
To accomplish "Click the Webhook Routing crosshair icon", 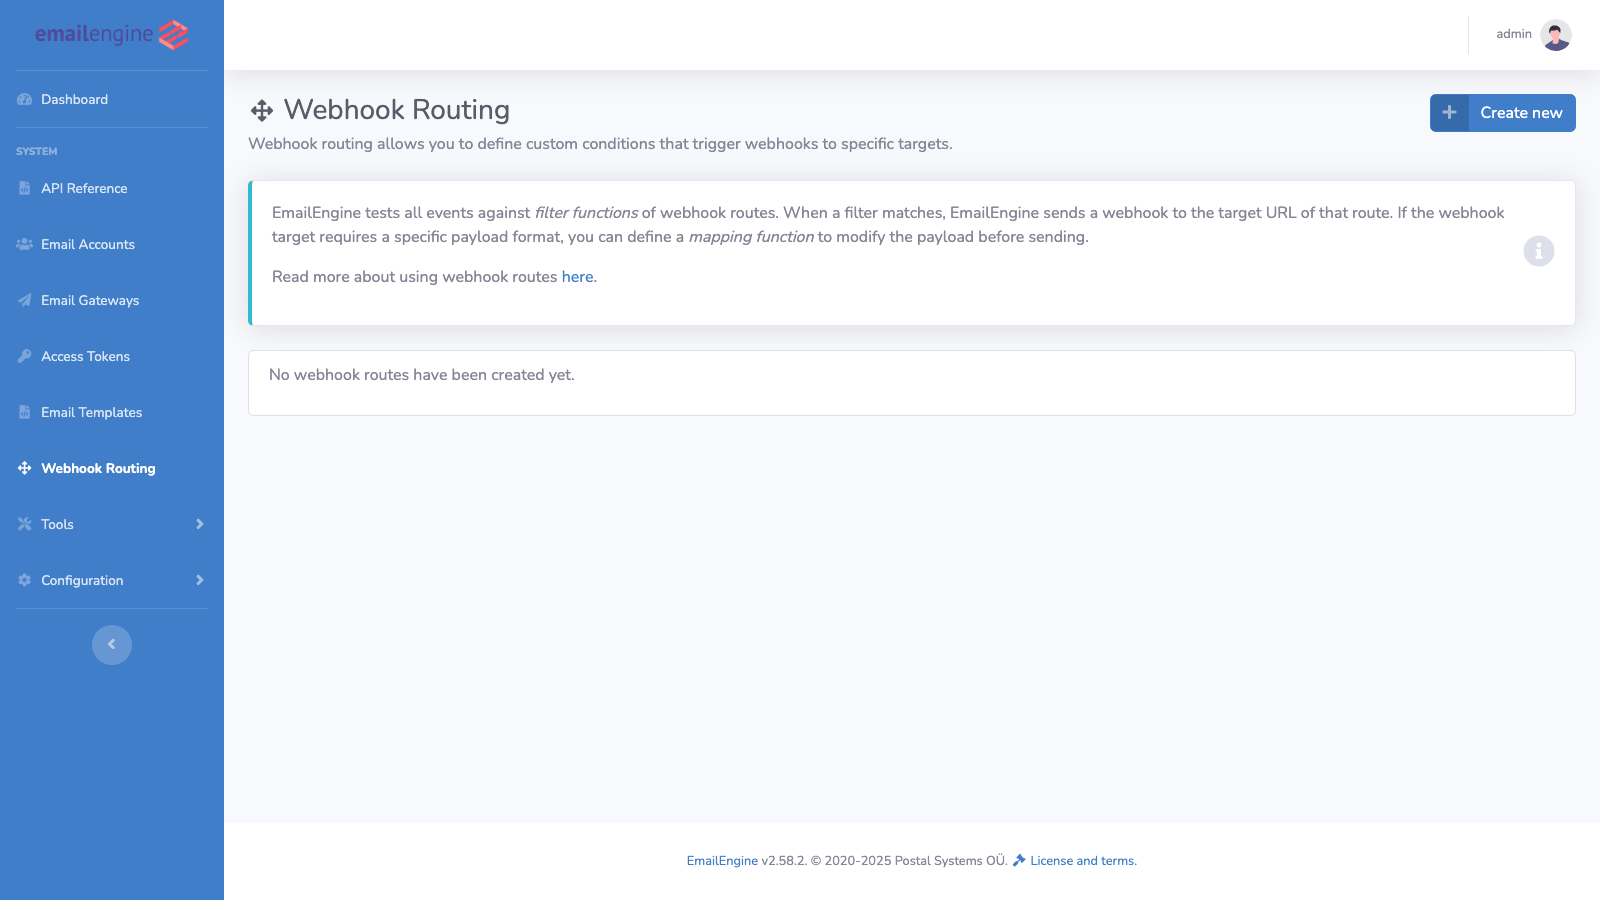I will pyautogui.click(x=23, y=468).
